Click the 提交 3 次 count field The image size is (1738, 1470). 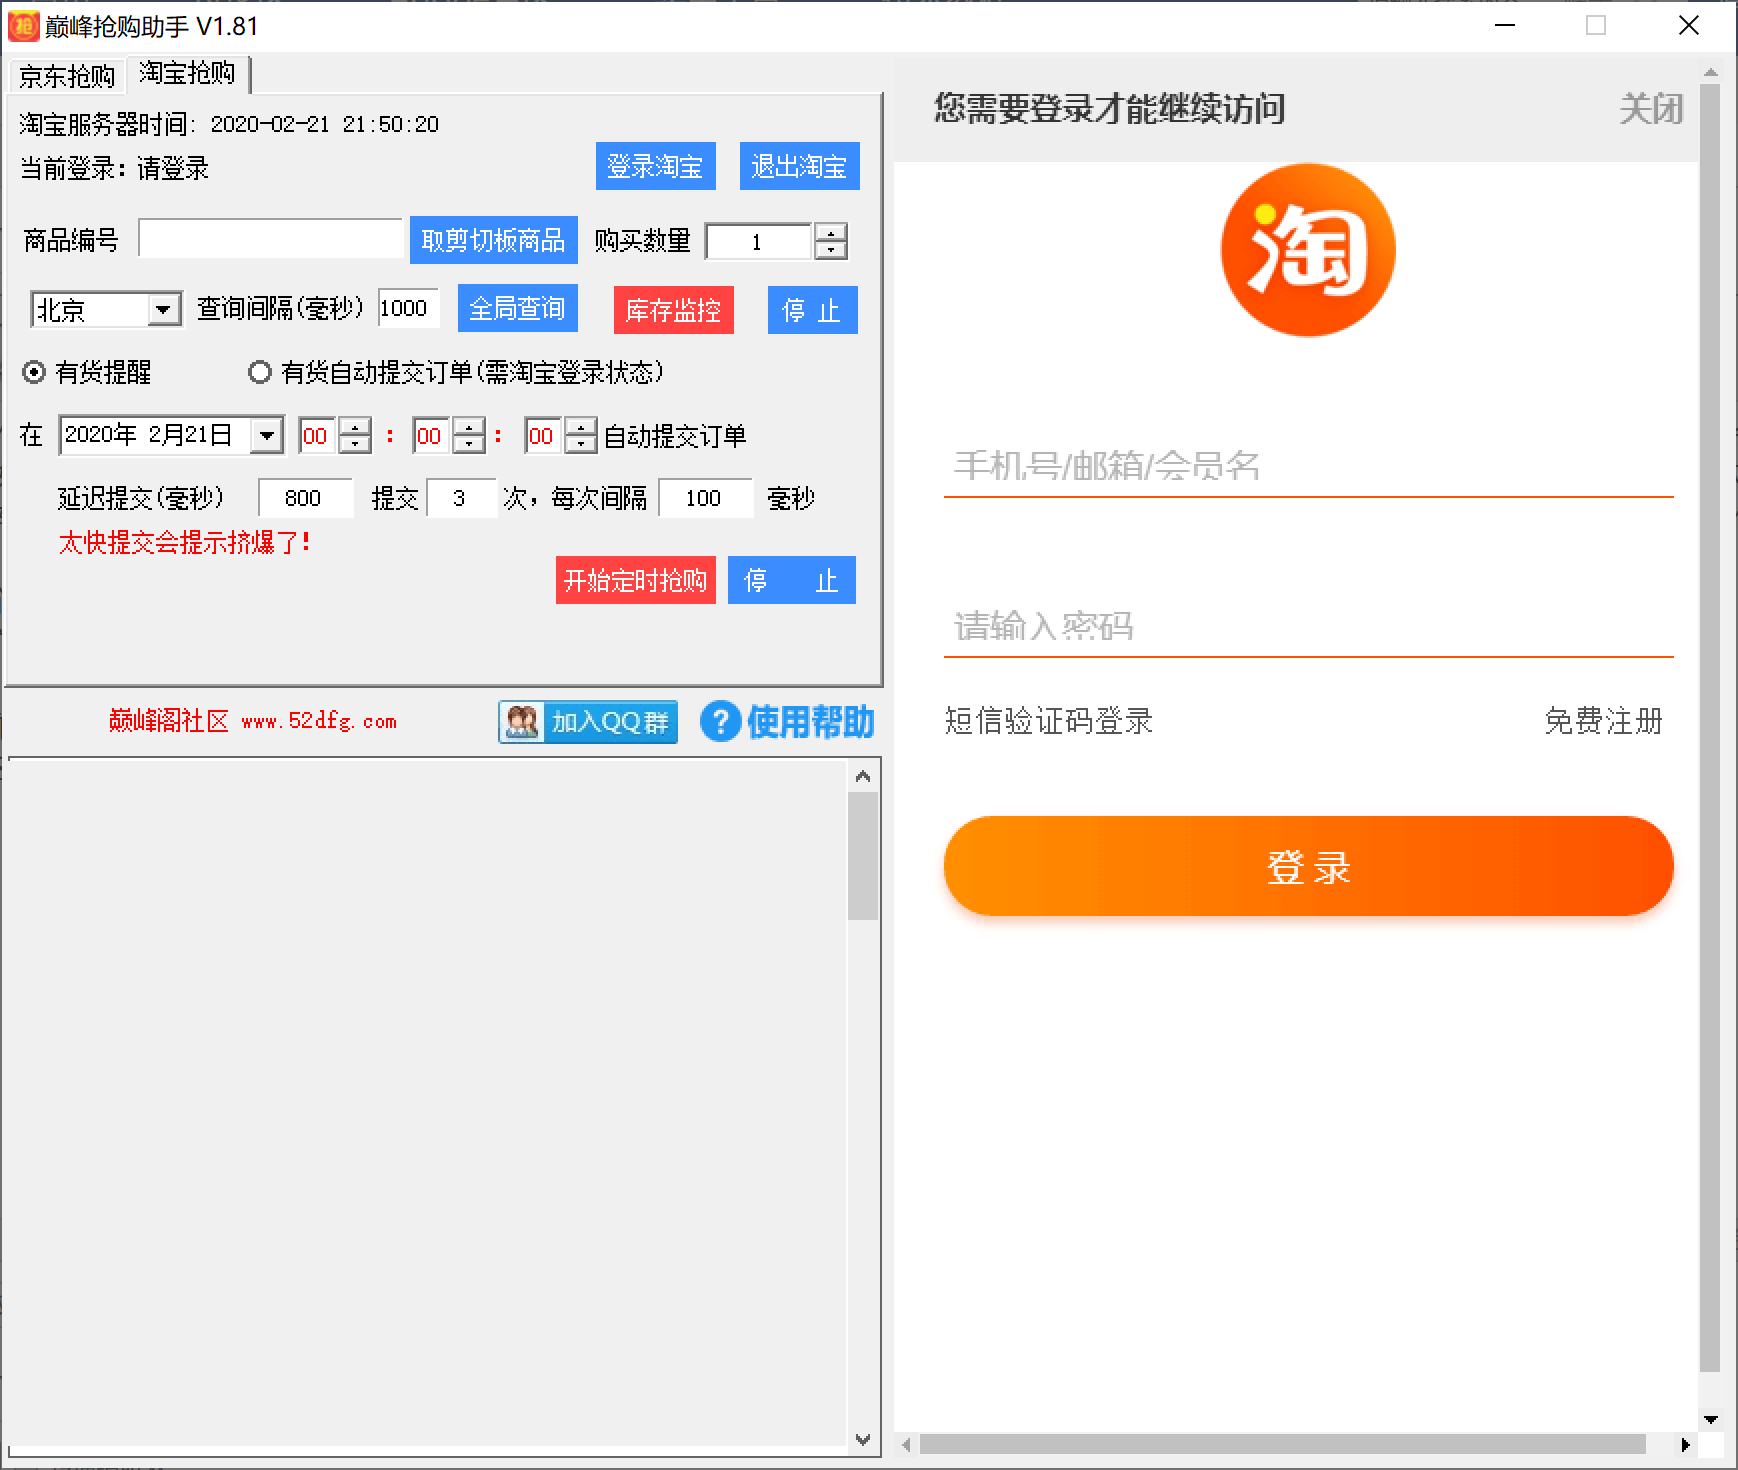(461, 498)
